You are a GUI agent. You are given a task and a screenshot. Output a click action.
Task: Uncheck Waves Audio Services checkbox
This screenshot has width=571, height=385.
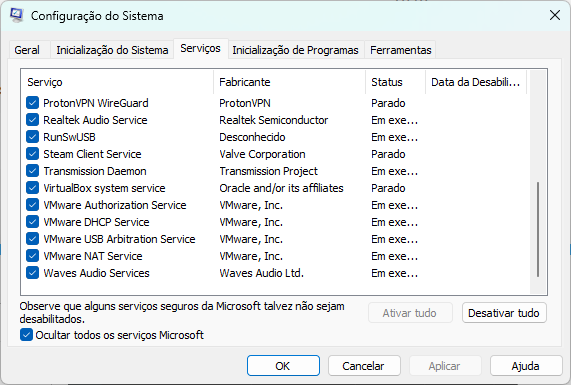tap(32, 273)
